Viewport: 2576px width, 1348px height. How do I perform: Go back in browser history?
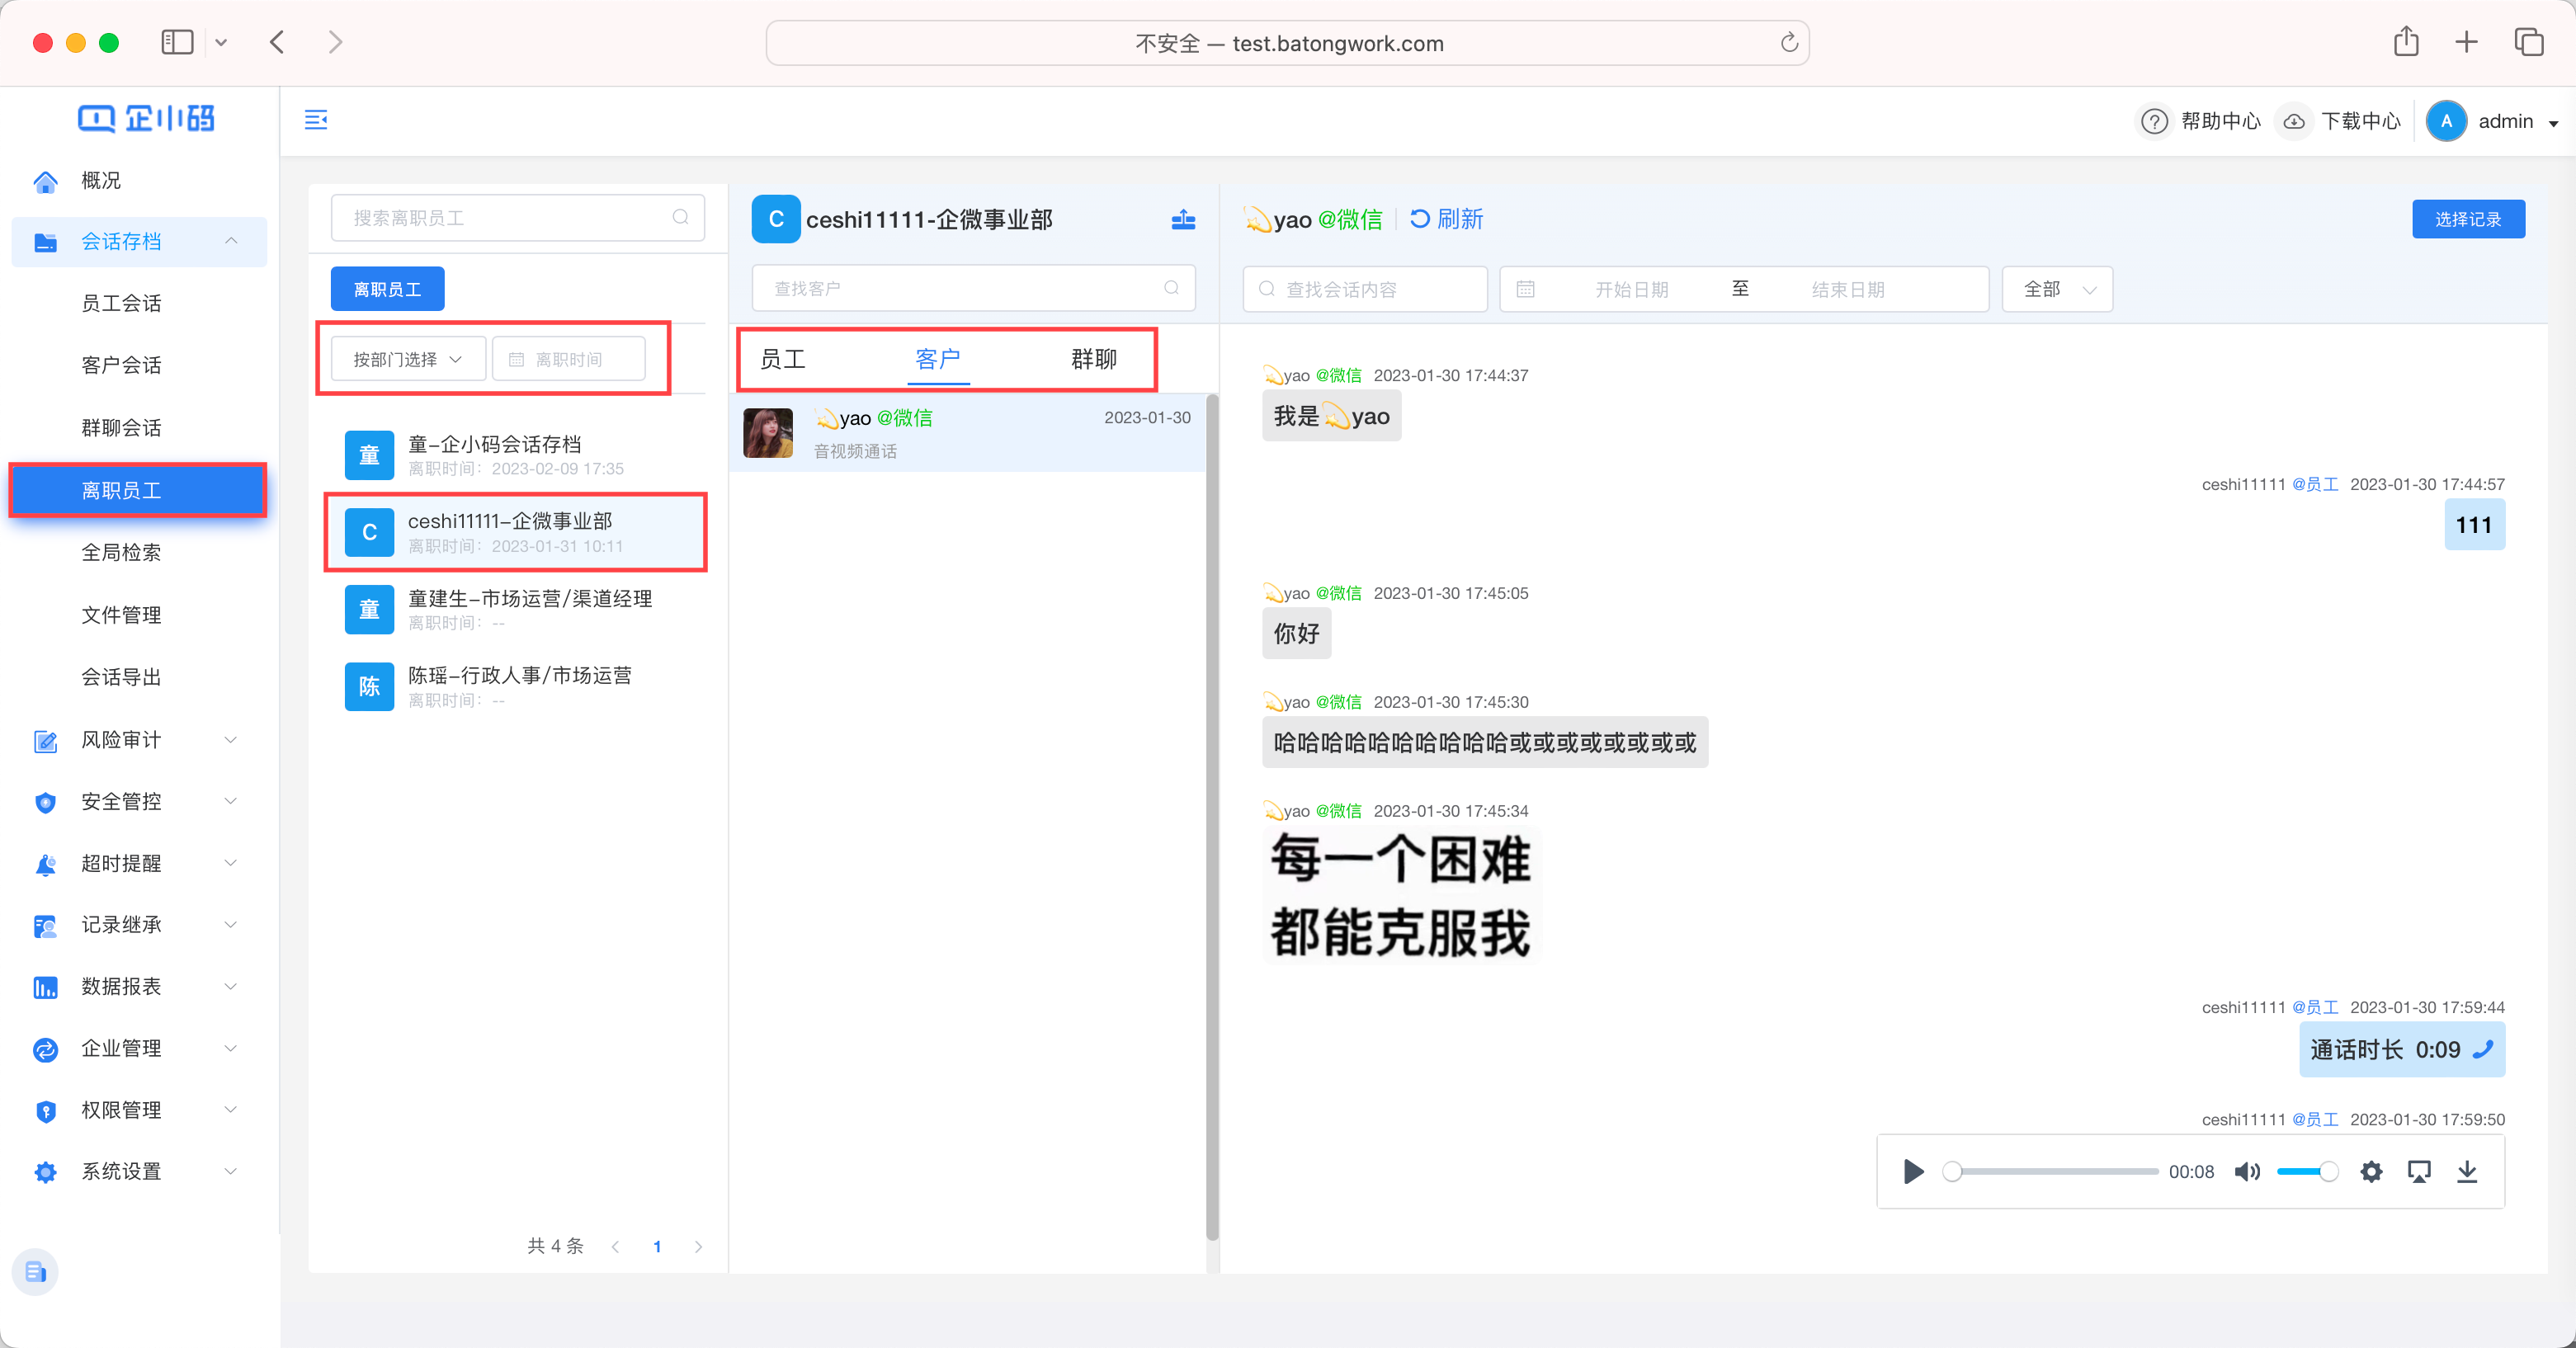pos(277,42)
